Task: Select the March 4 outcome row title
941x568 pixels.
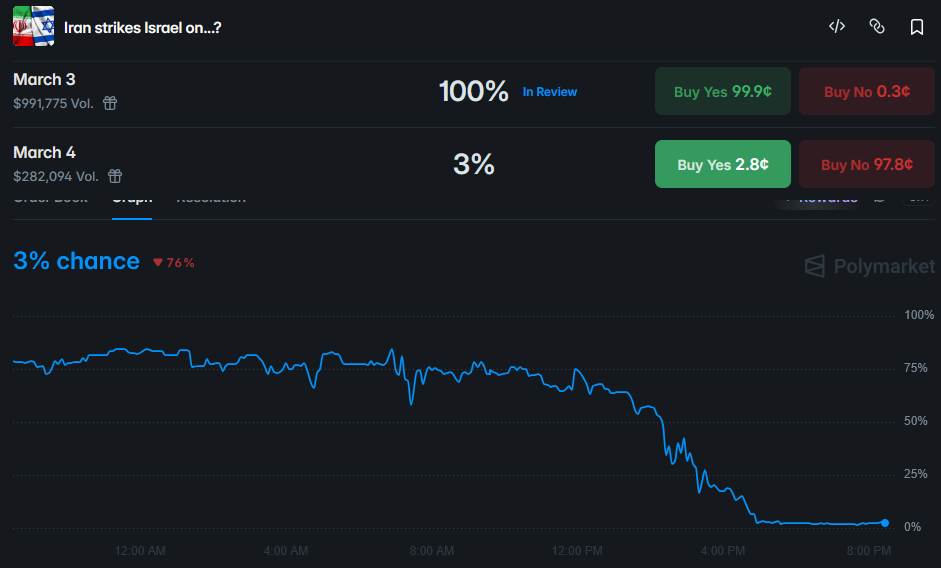Action: [44, 153]
